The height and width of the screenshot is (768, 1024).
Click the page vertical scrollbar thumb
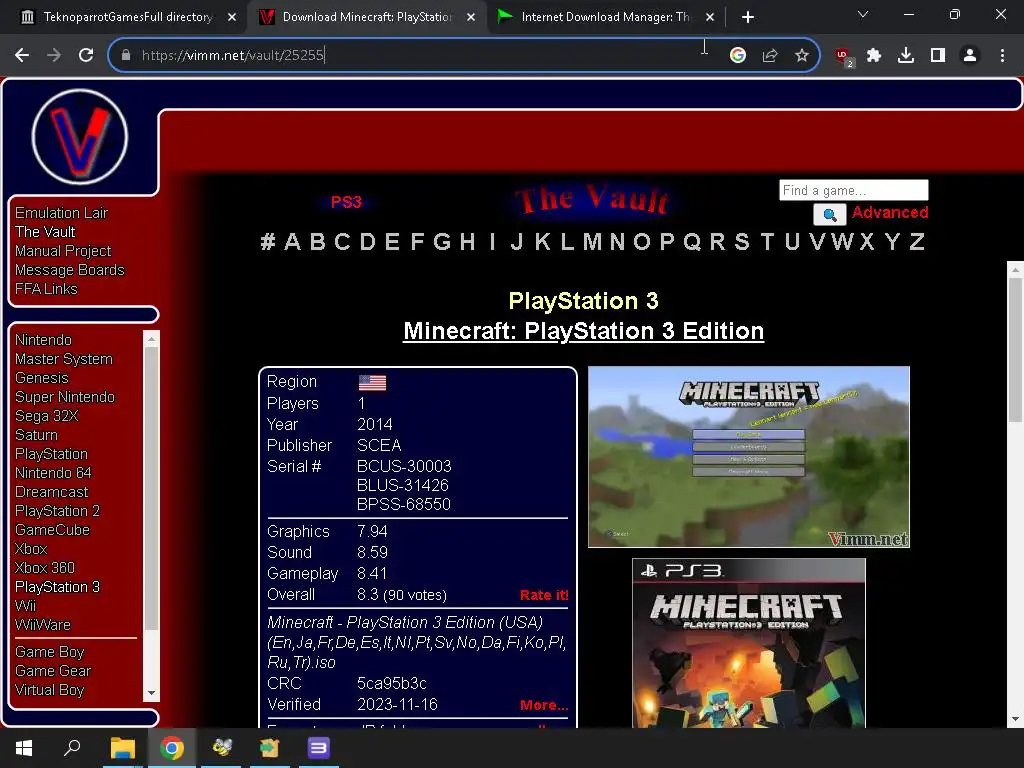click(1015, 349)
